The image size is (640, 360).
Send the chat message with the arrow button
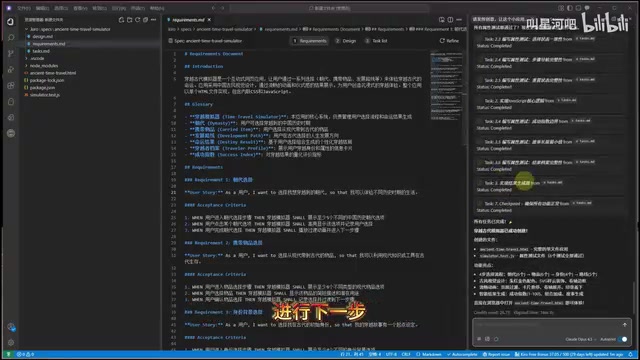[624, 325]
